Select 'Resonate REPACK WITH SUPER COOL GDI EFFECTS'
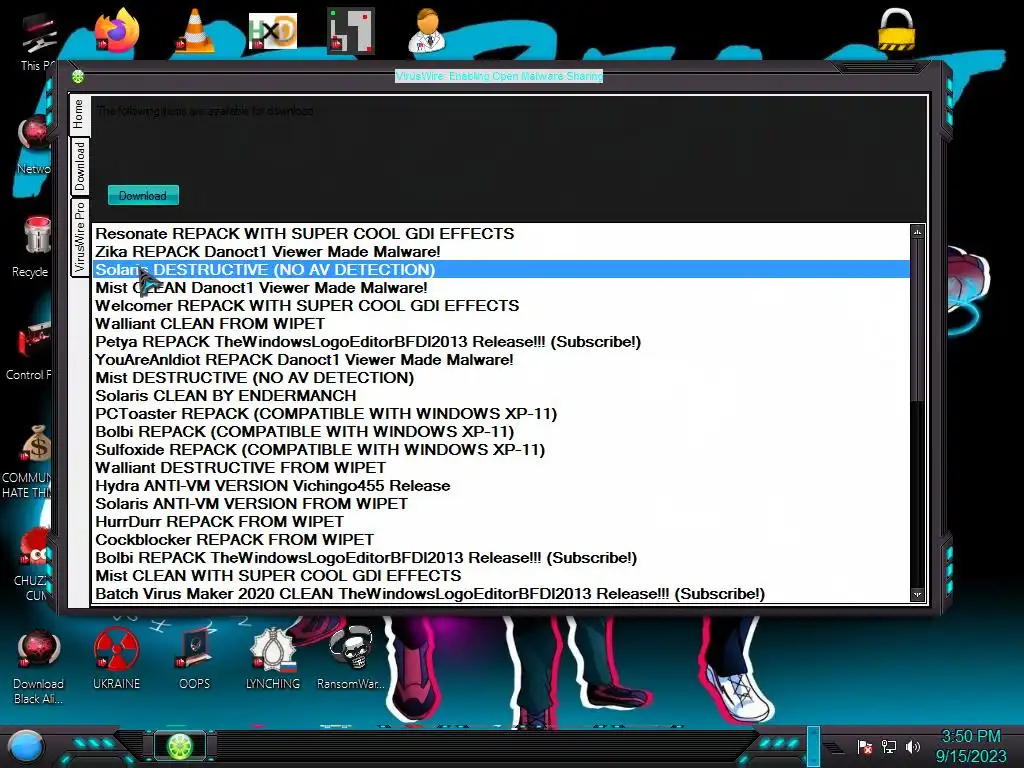 point(501,234)
